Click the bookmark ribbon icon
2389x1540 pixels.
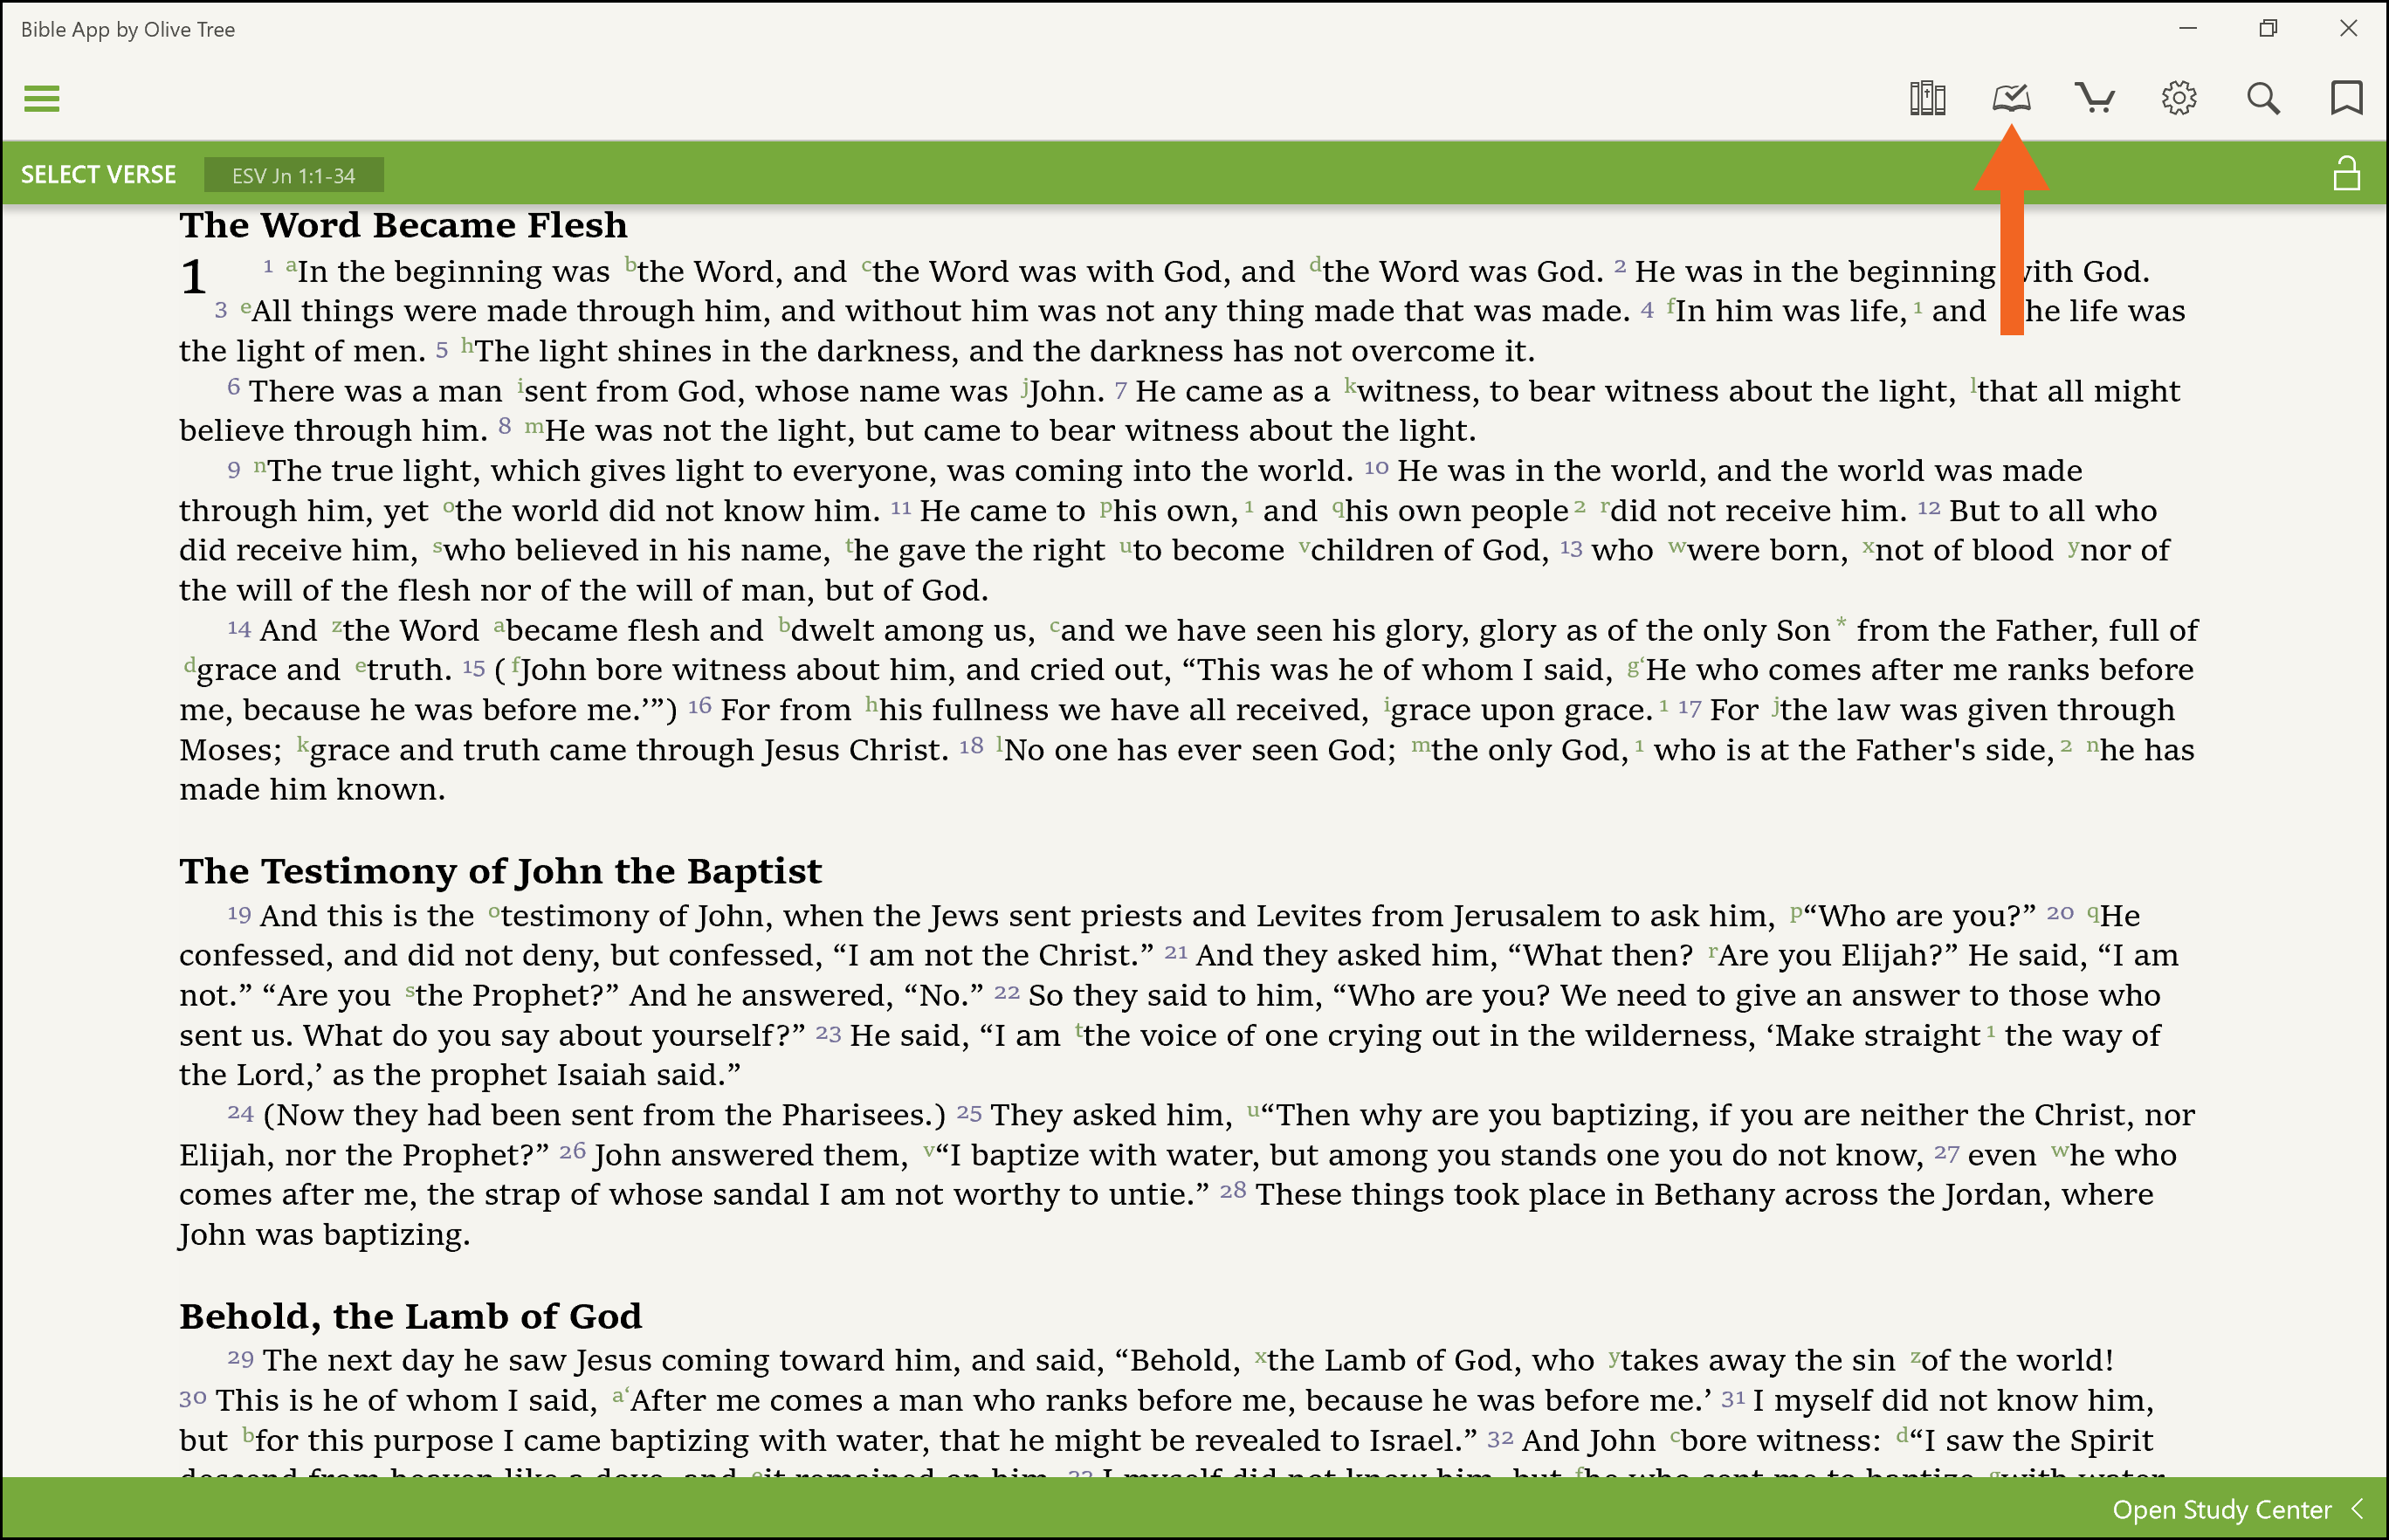pos(2345,98)
